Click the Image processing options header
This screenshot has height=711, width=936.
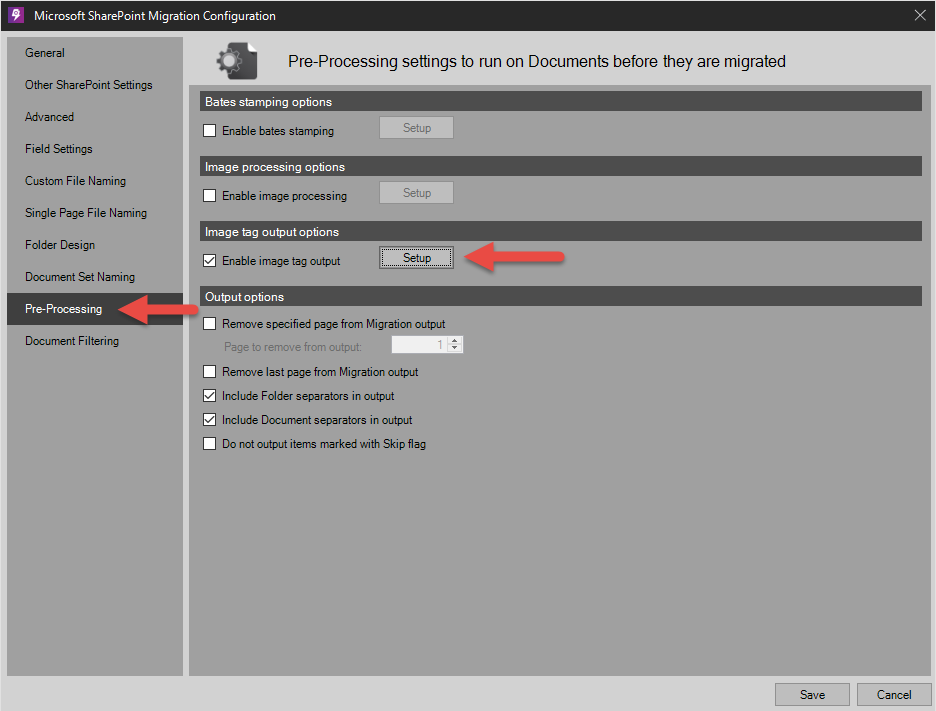tap(561, 167)
